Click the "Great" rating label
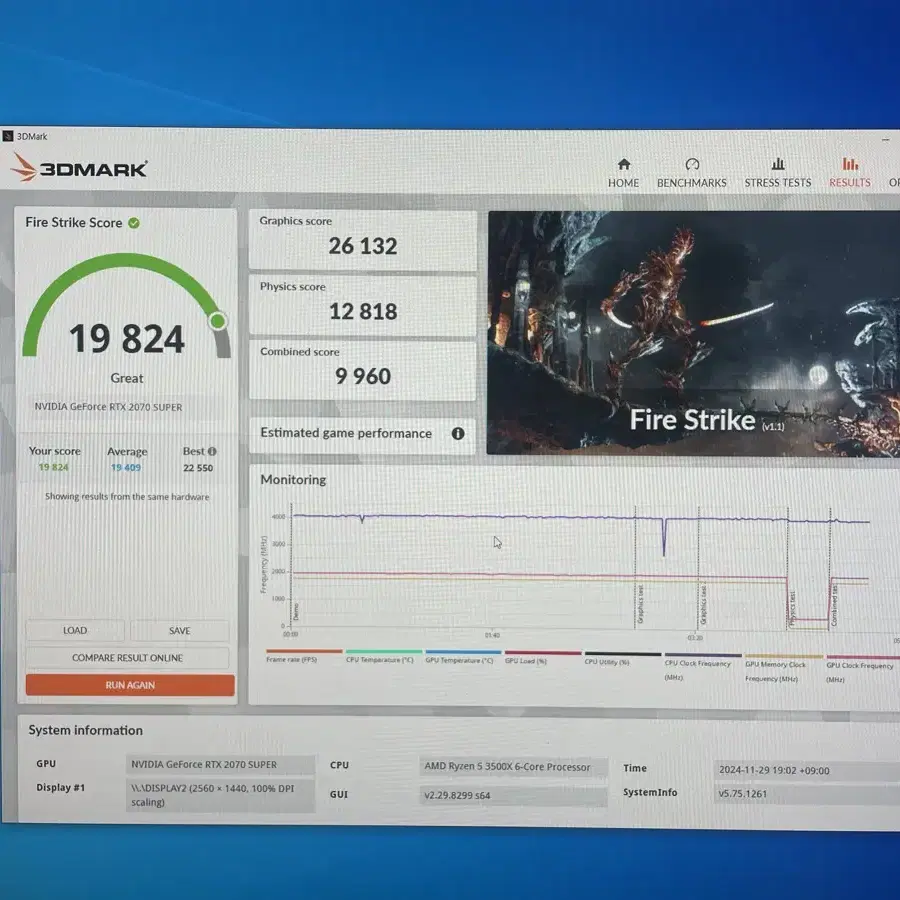Image resolution: width=900 pixels, height=900 pixels. coord(127,378)
